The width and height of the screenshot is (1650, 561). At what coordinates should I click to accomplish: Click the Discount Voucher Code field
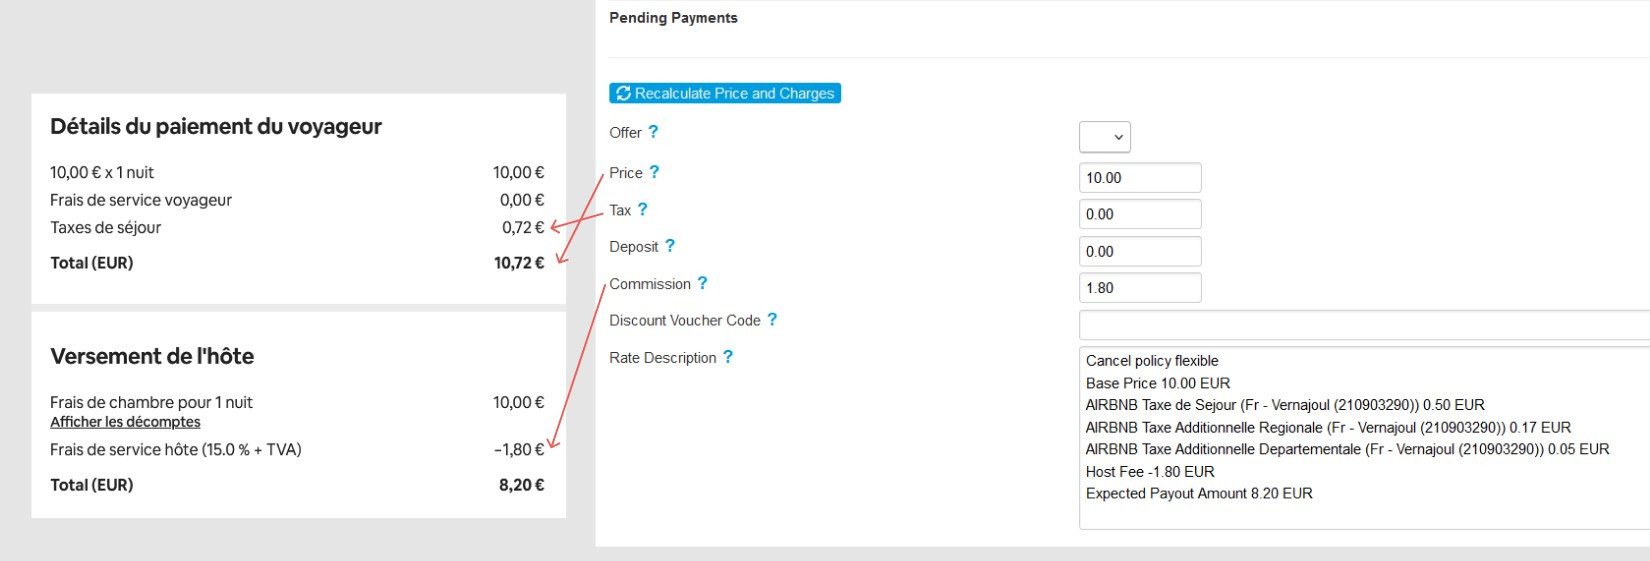click(1364, 325)
